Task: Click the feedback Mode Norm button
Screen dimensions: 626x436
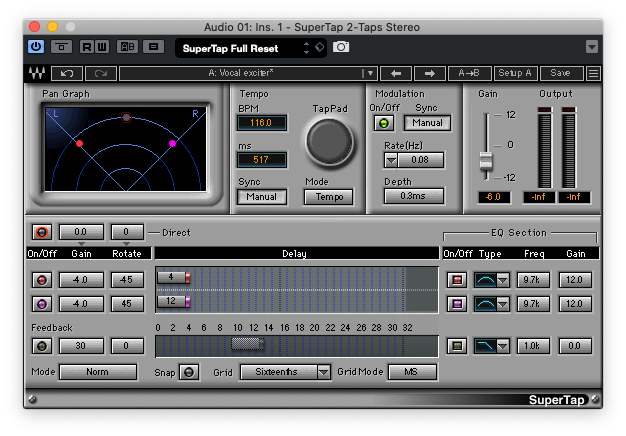Action: [98, 372]
